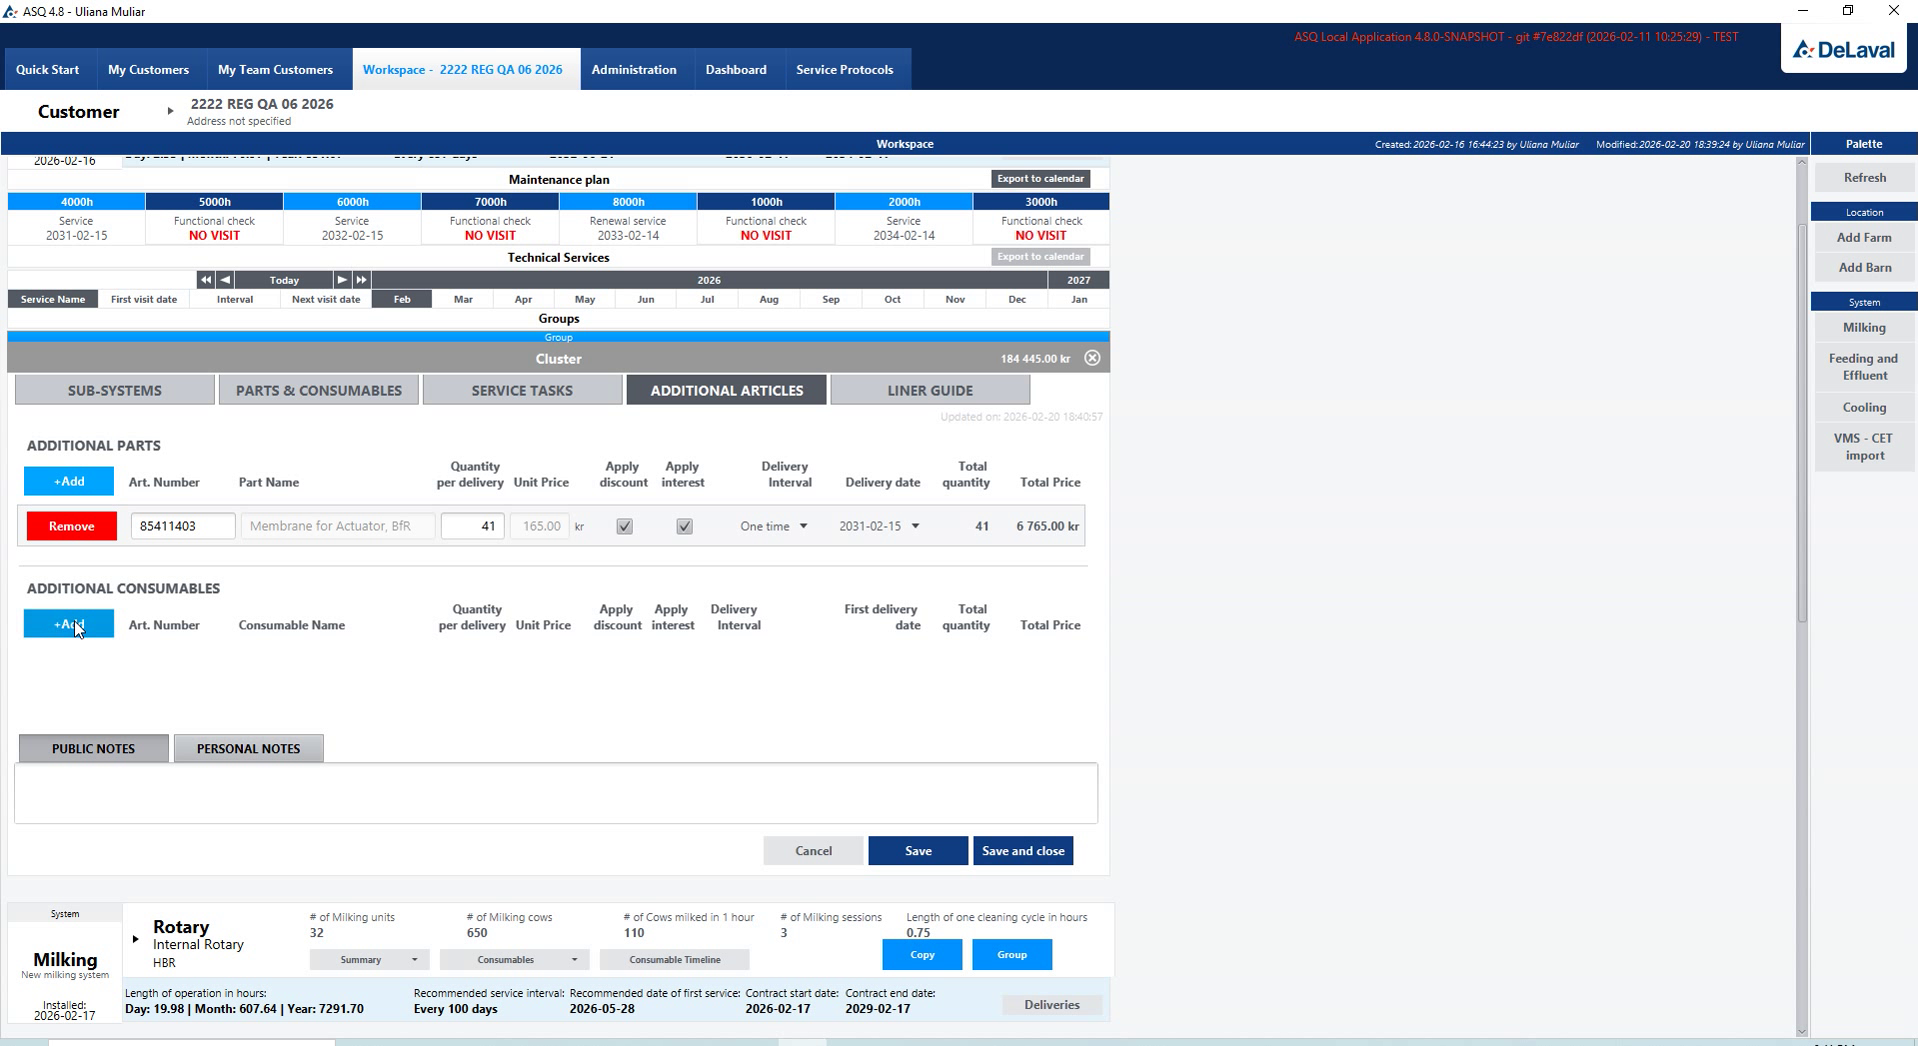Jump to last period with double-right arrow

[x=361, y=280]
